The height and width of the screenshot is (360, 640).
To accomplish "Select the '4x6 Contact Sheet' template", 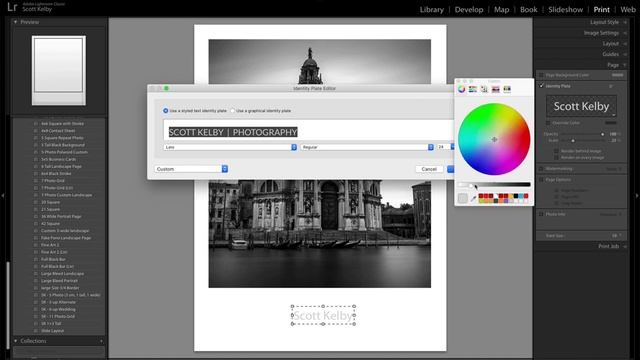I will [58, 131].
